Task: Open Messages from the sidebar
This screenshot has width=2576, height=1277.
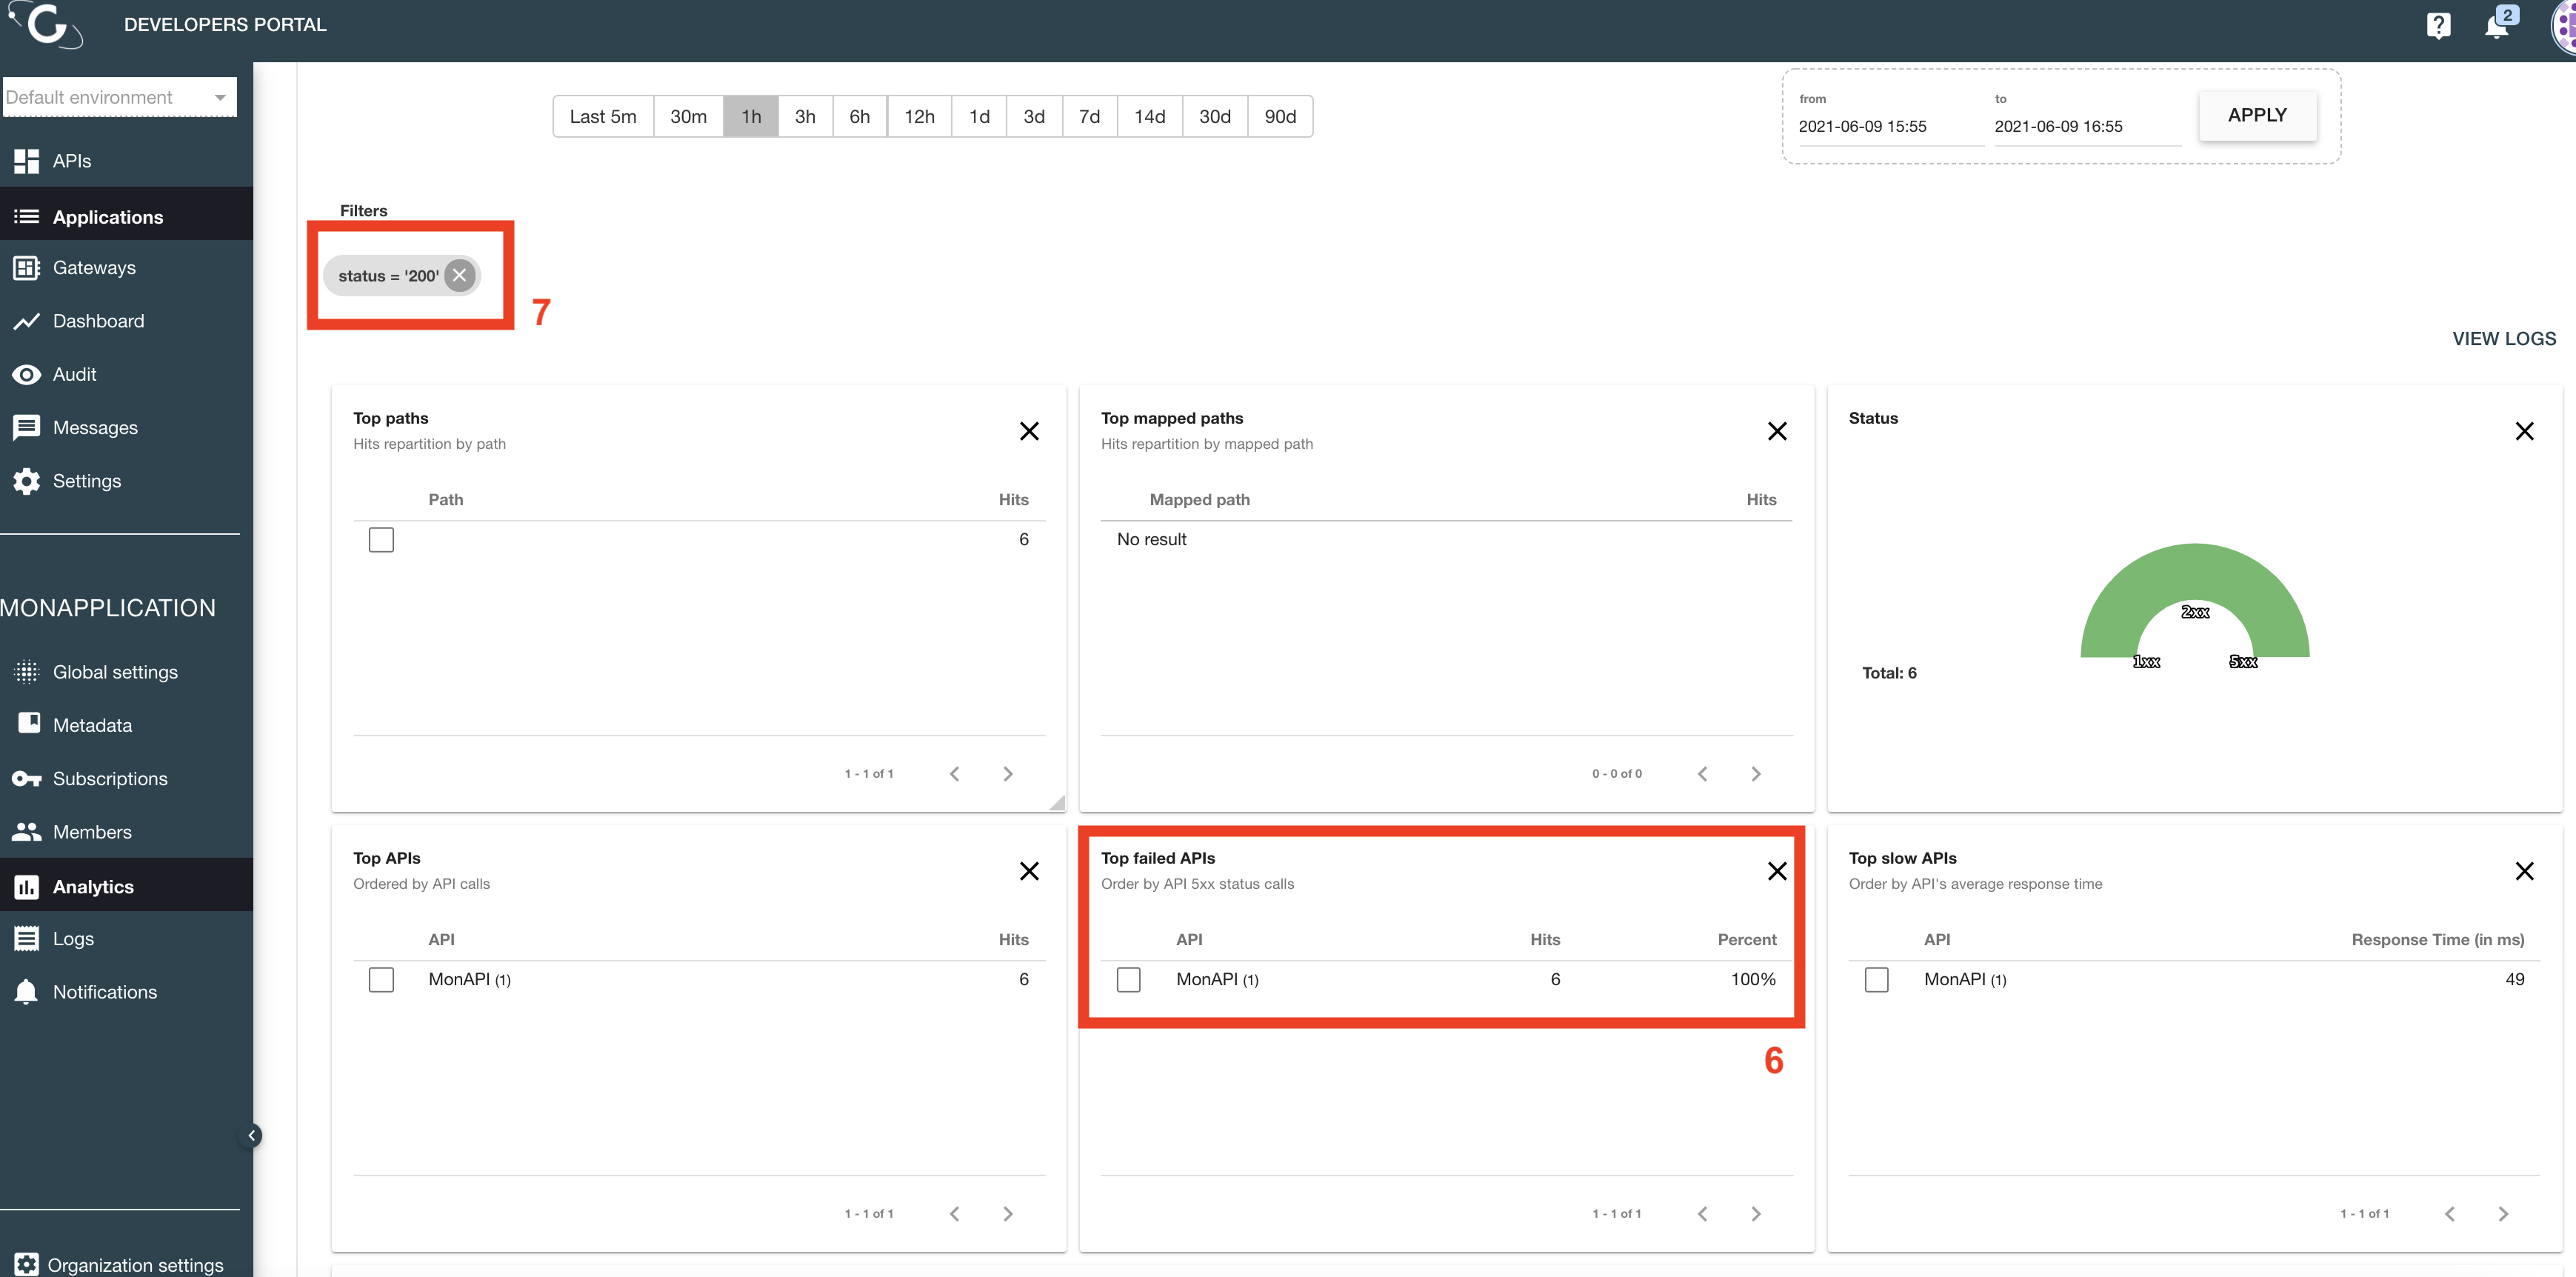Action: click(95, 427)
